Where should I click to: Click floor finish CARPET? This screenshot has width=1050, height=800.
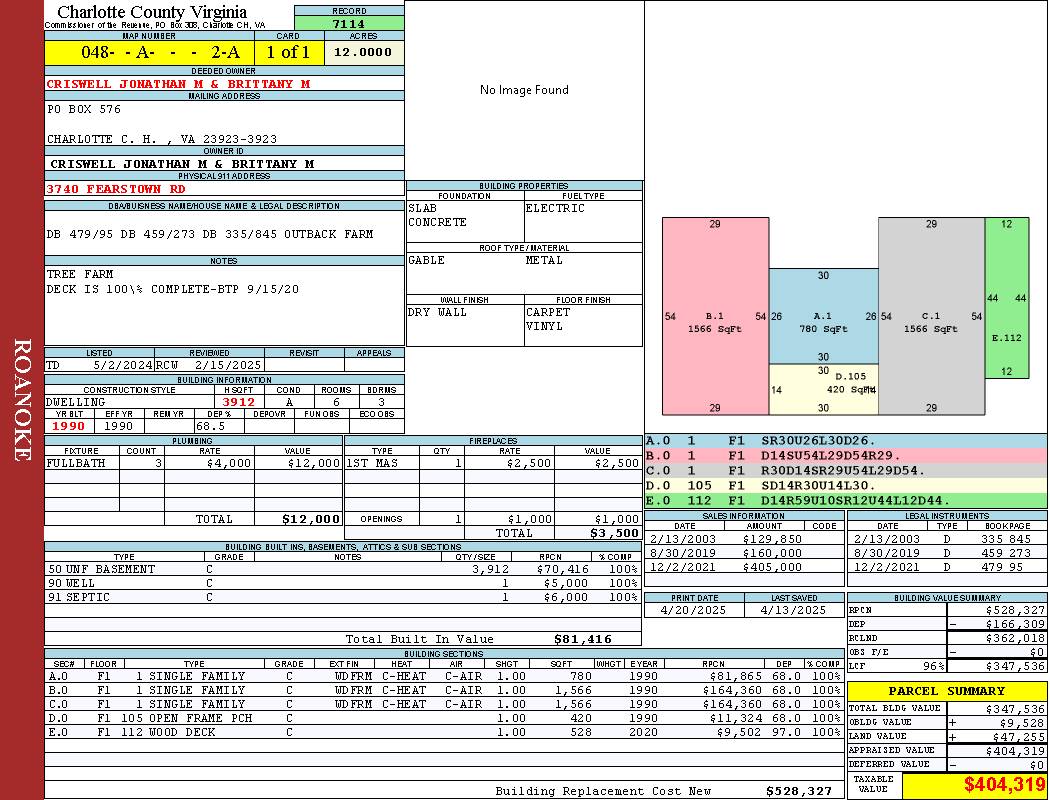pos(548,312)
